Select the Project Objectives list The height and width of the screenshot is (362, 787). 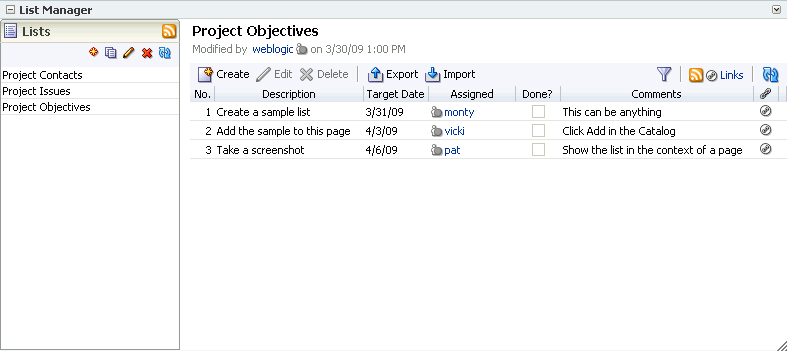pos(46,107)
